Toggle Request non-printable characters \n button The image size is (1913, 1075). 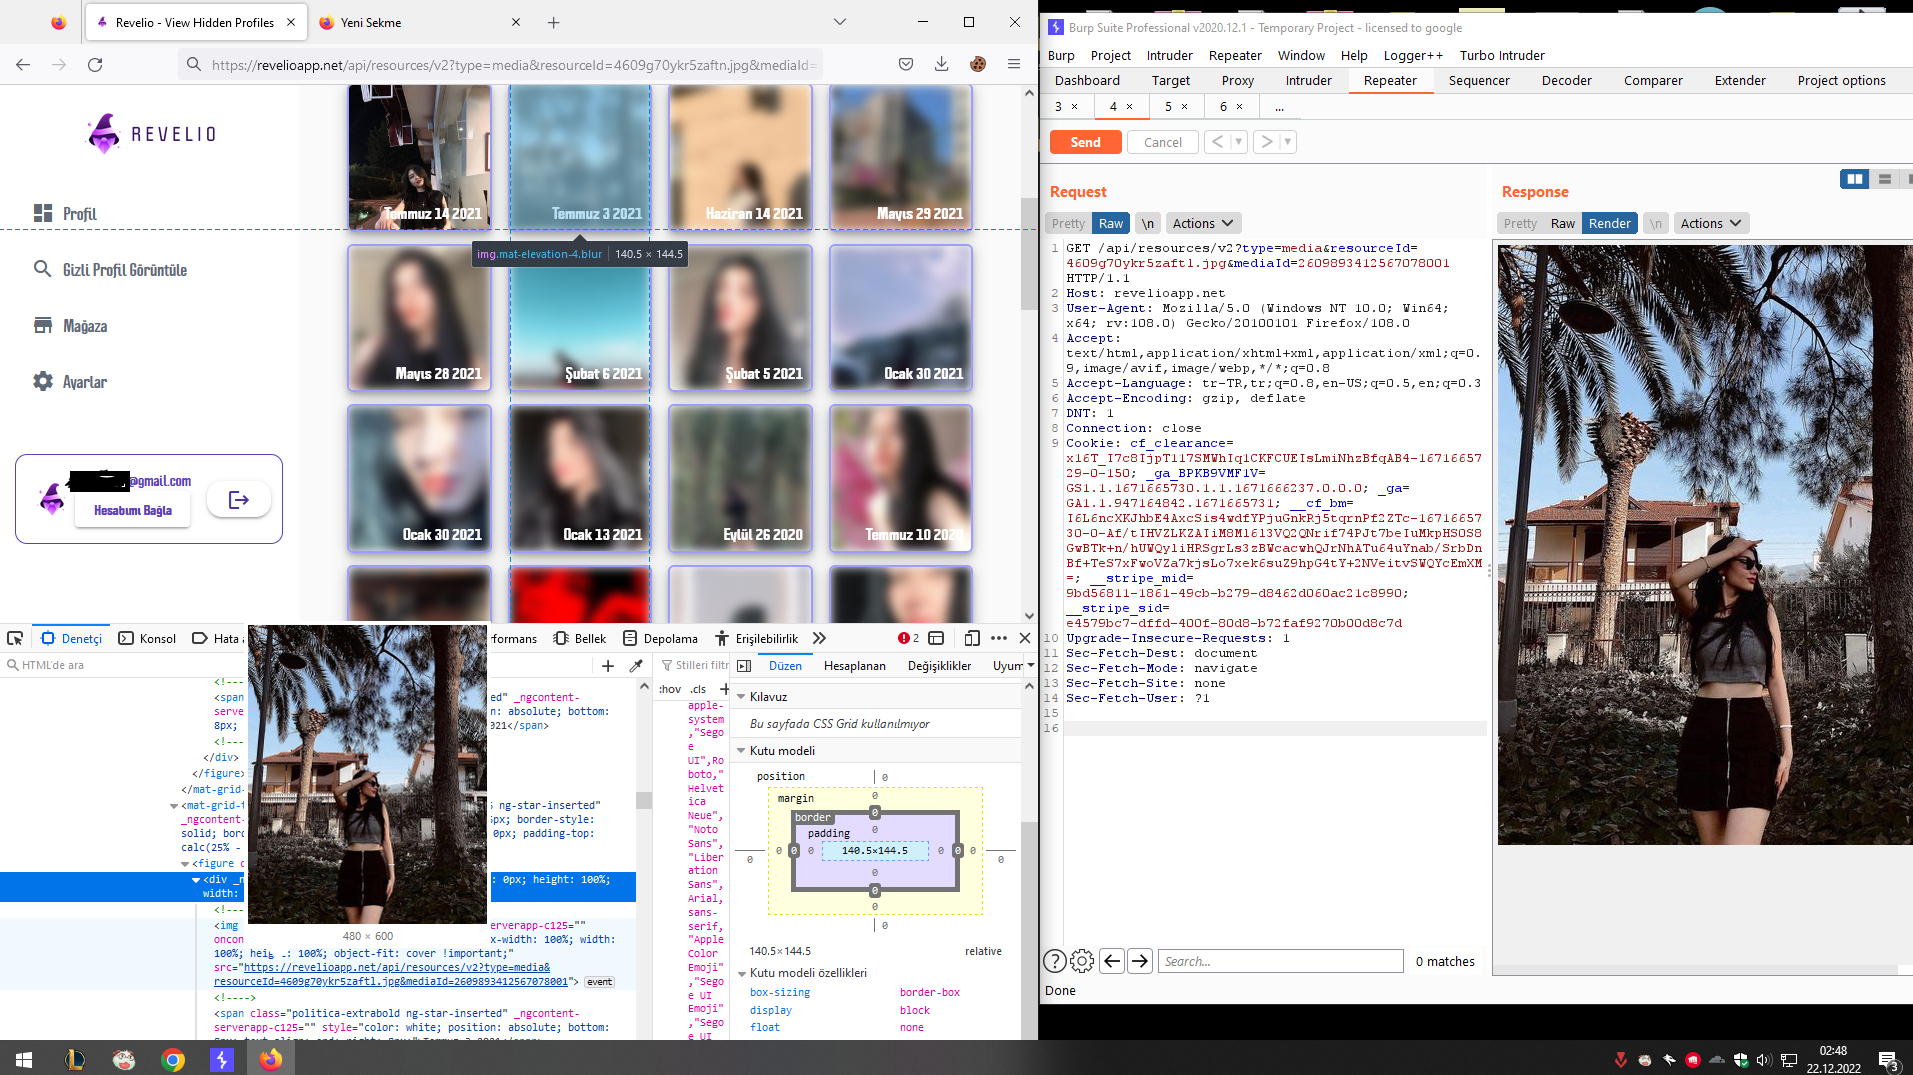point(1148,223)
